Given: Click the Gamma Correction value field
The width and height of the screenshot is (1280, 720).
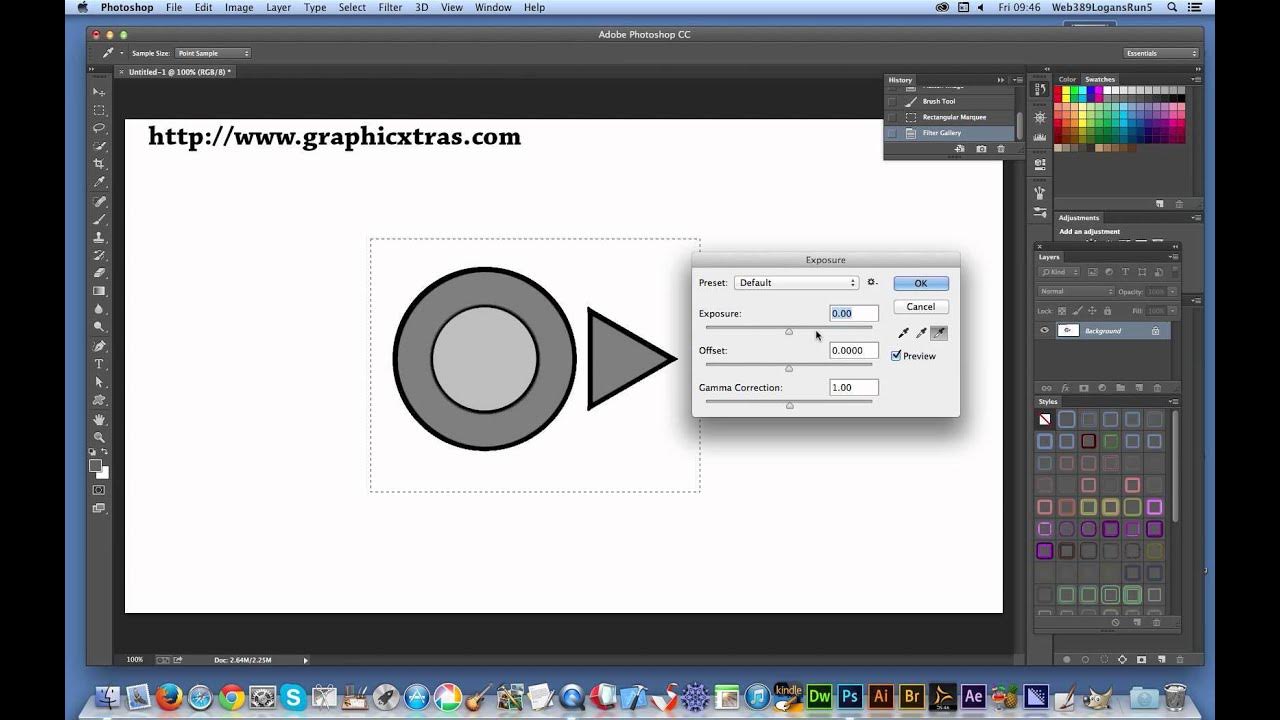Looking at the screenshot, I should [854, 387].
